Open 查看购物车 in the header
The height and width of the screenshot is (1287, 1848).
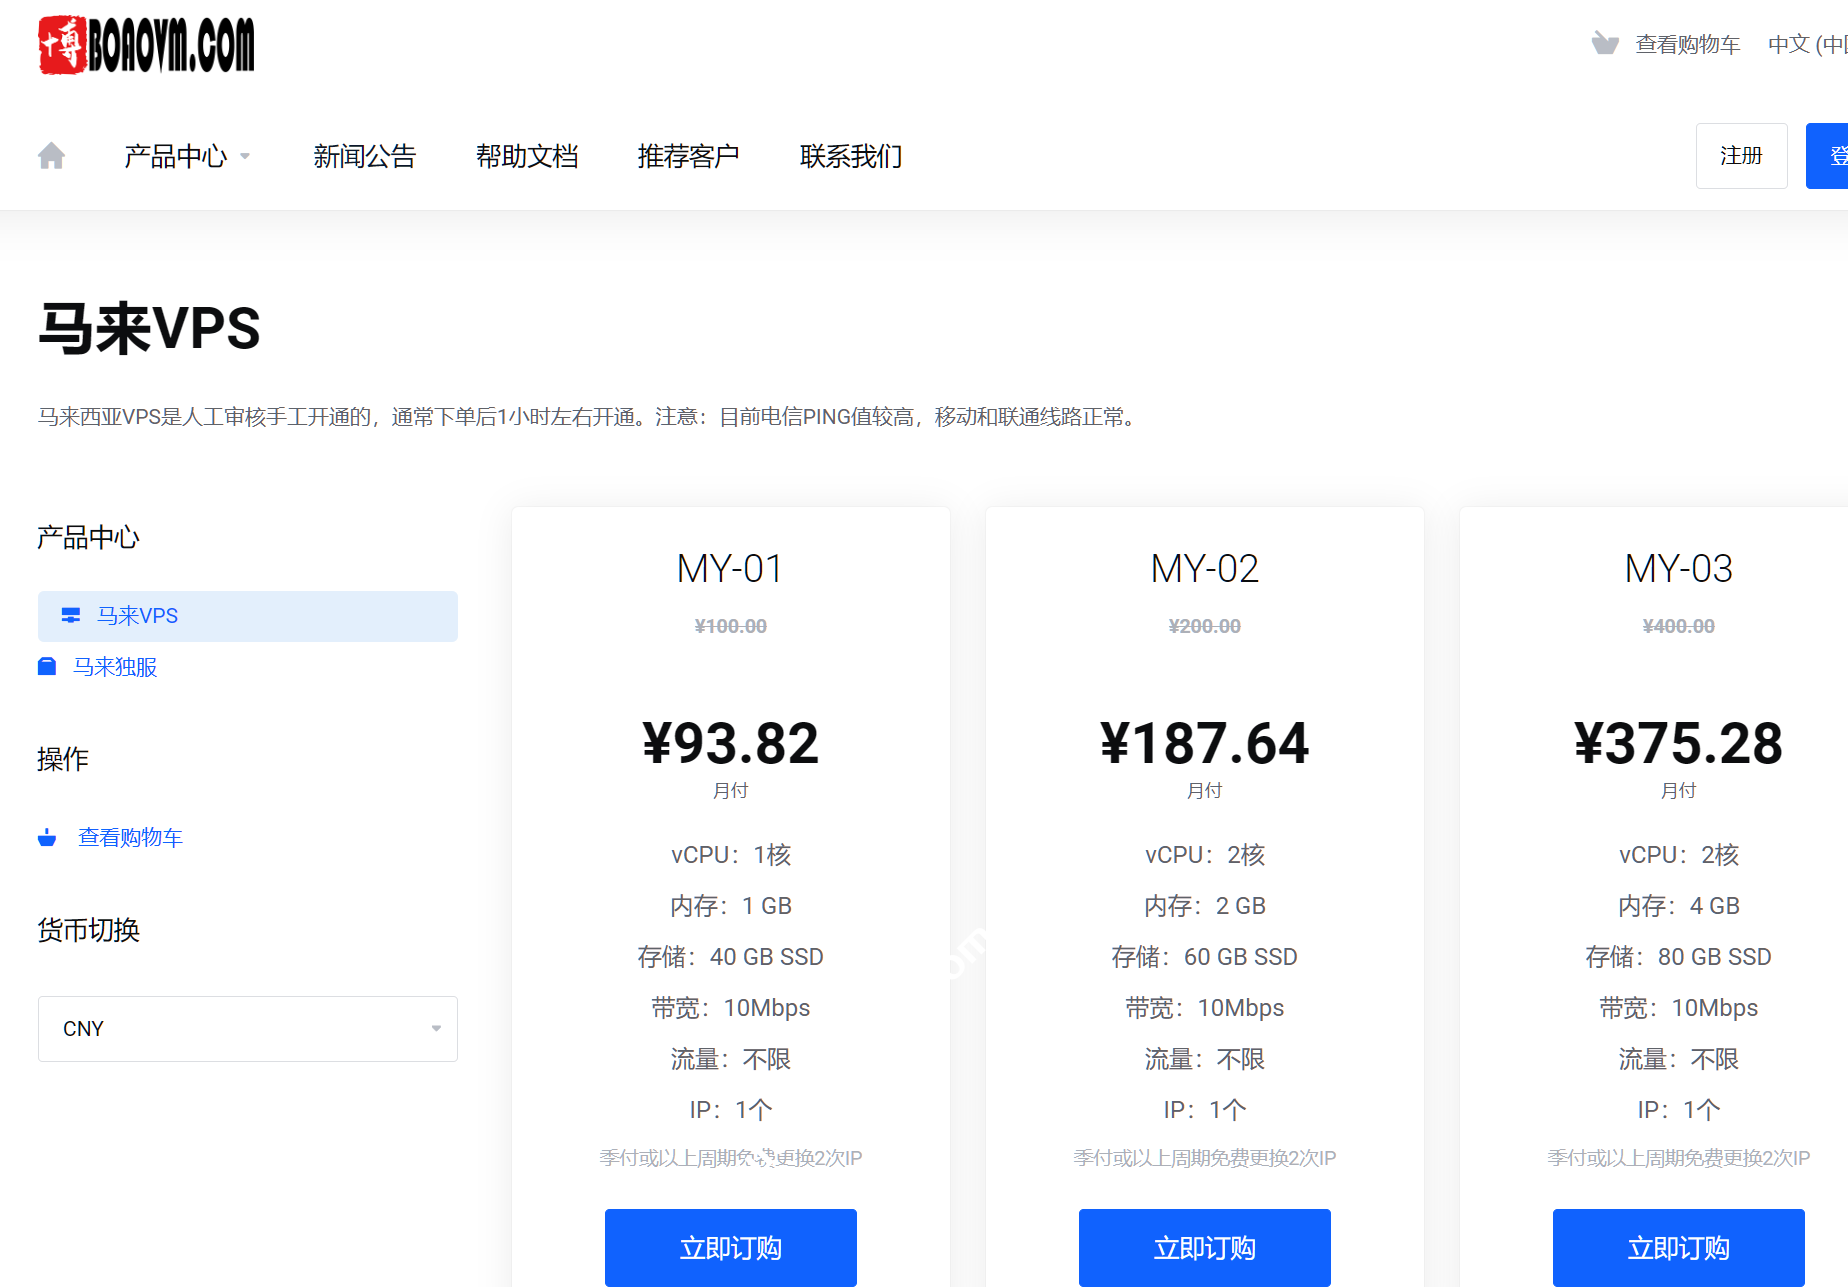[1688, 43]
